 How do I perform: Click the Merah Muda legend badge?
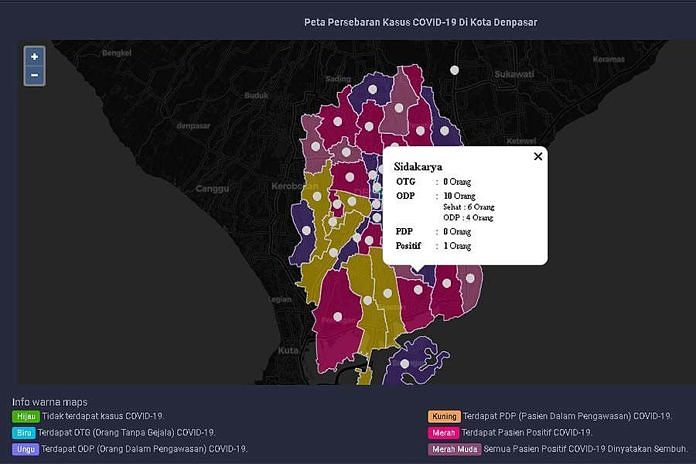(x=455, y=449)
